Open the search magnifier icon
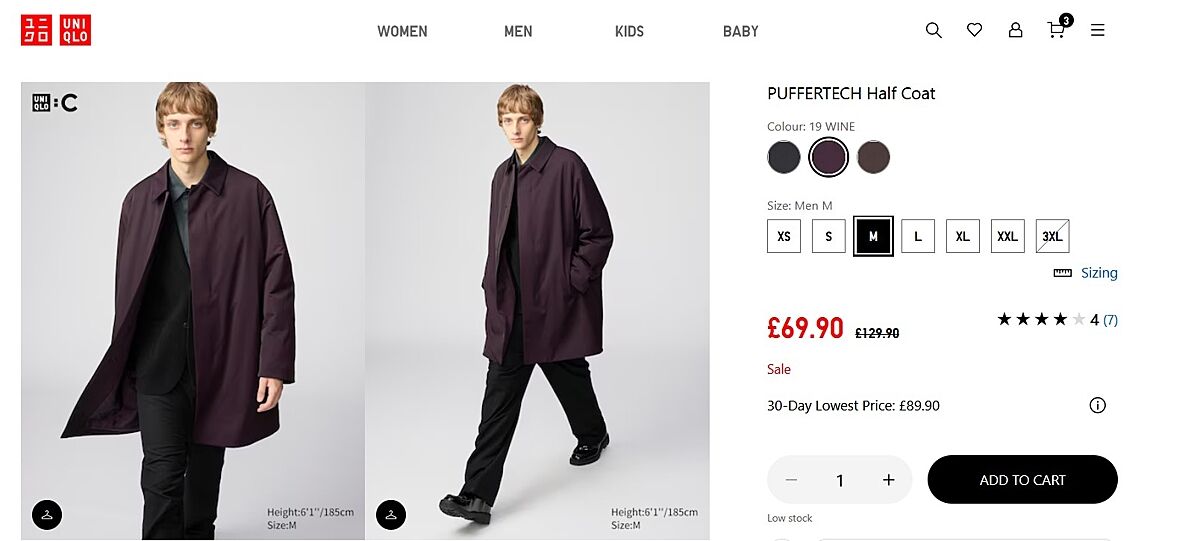Image resolution: width=1200 pixels, height=541 pixels. click(x=933, y=31)
